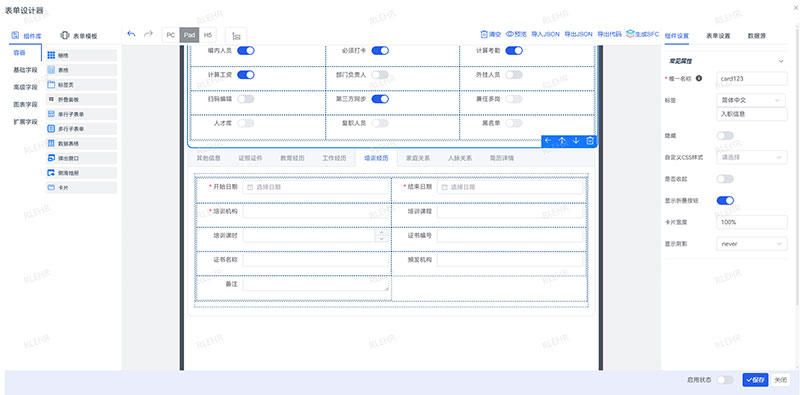The height and width of the screenshot is (395, 800).
Task: Select the 弹出窗口 dialog component
Action: (81, 158)
